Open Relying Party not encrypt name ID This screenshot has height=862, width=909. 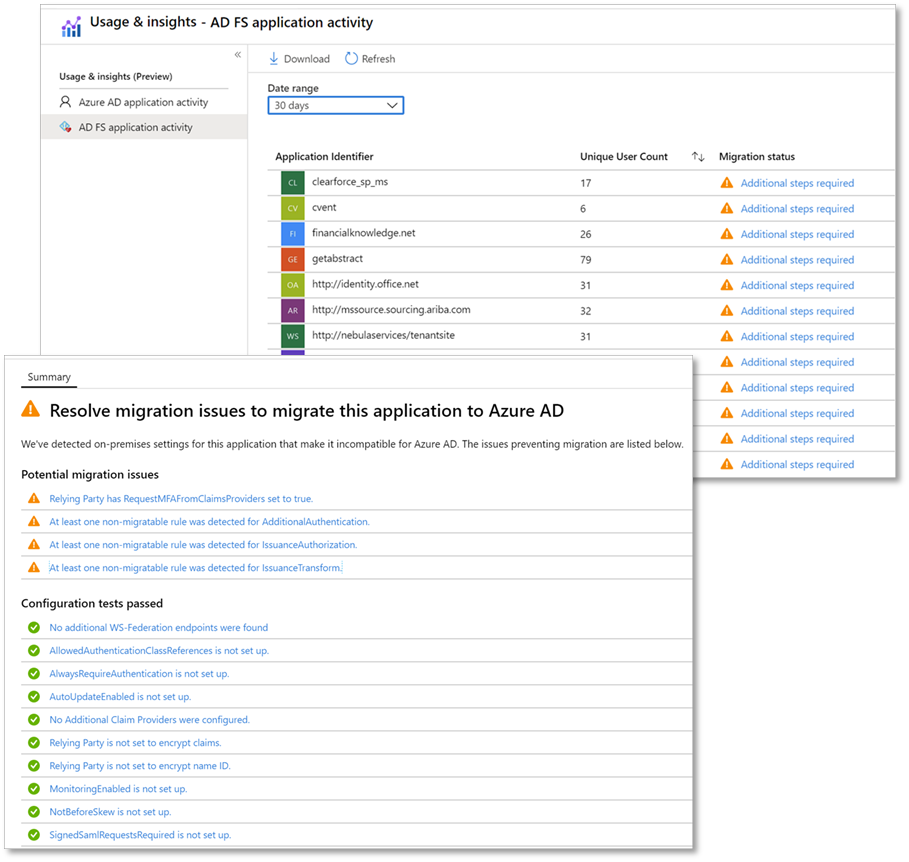pyautogui.click(x=140, y=766)
